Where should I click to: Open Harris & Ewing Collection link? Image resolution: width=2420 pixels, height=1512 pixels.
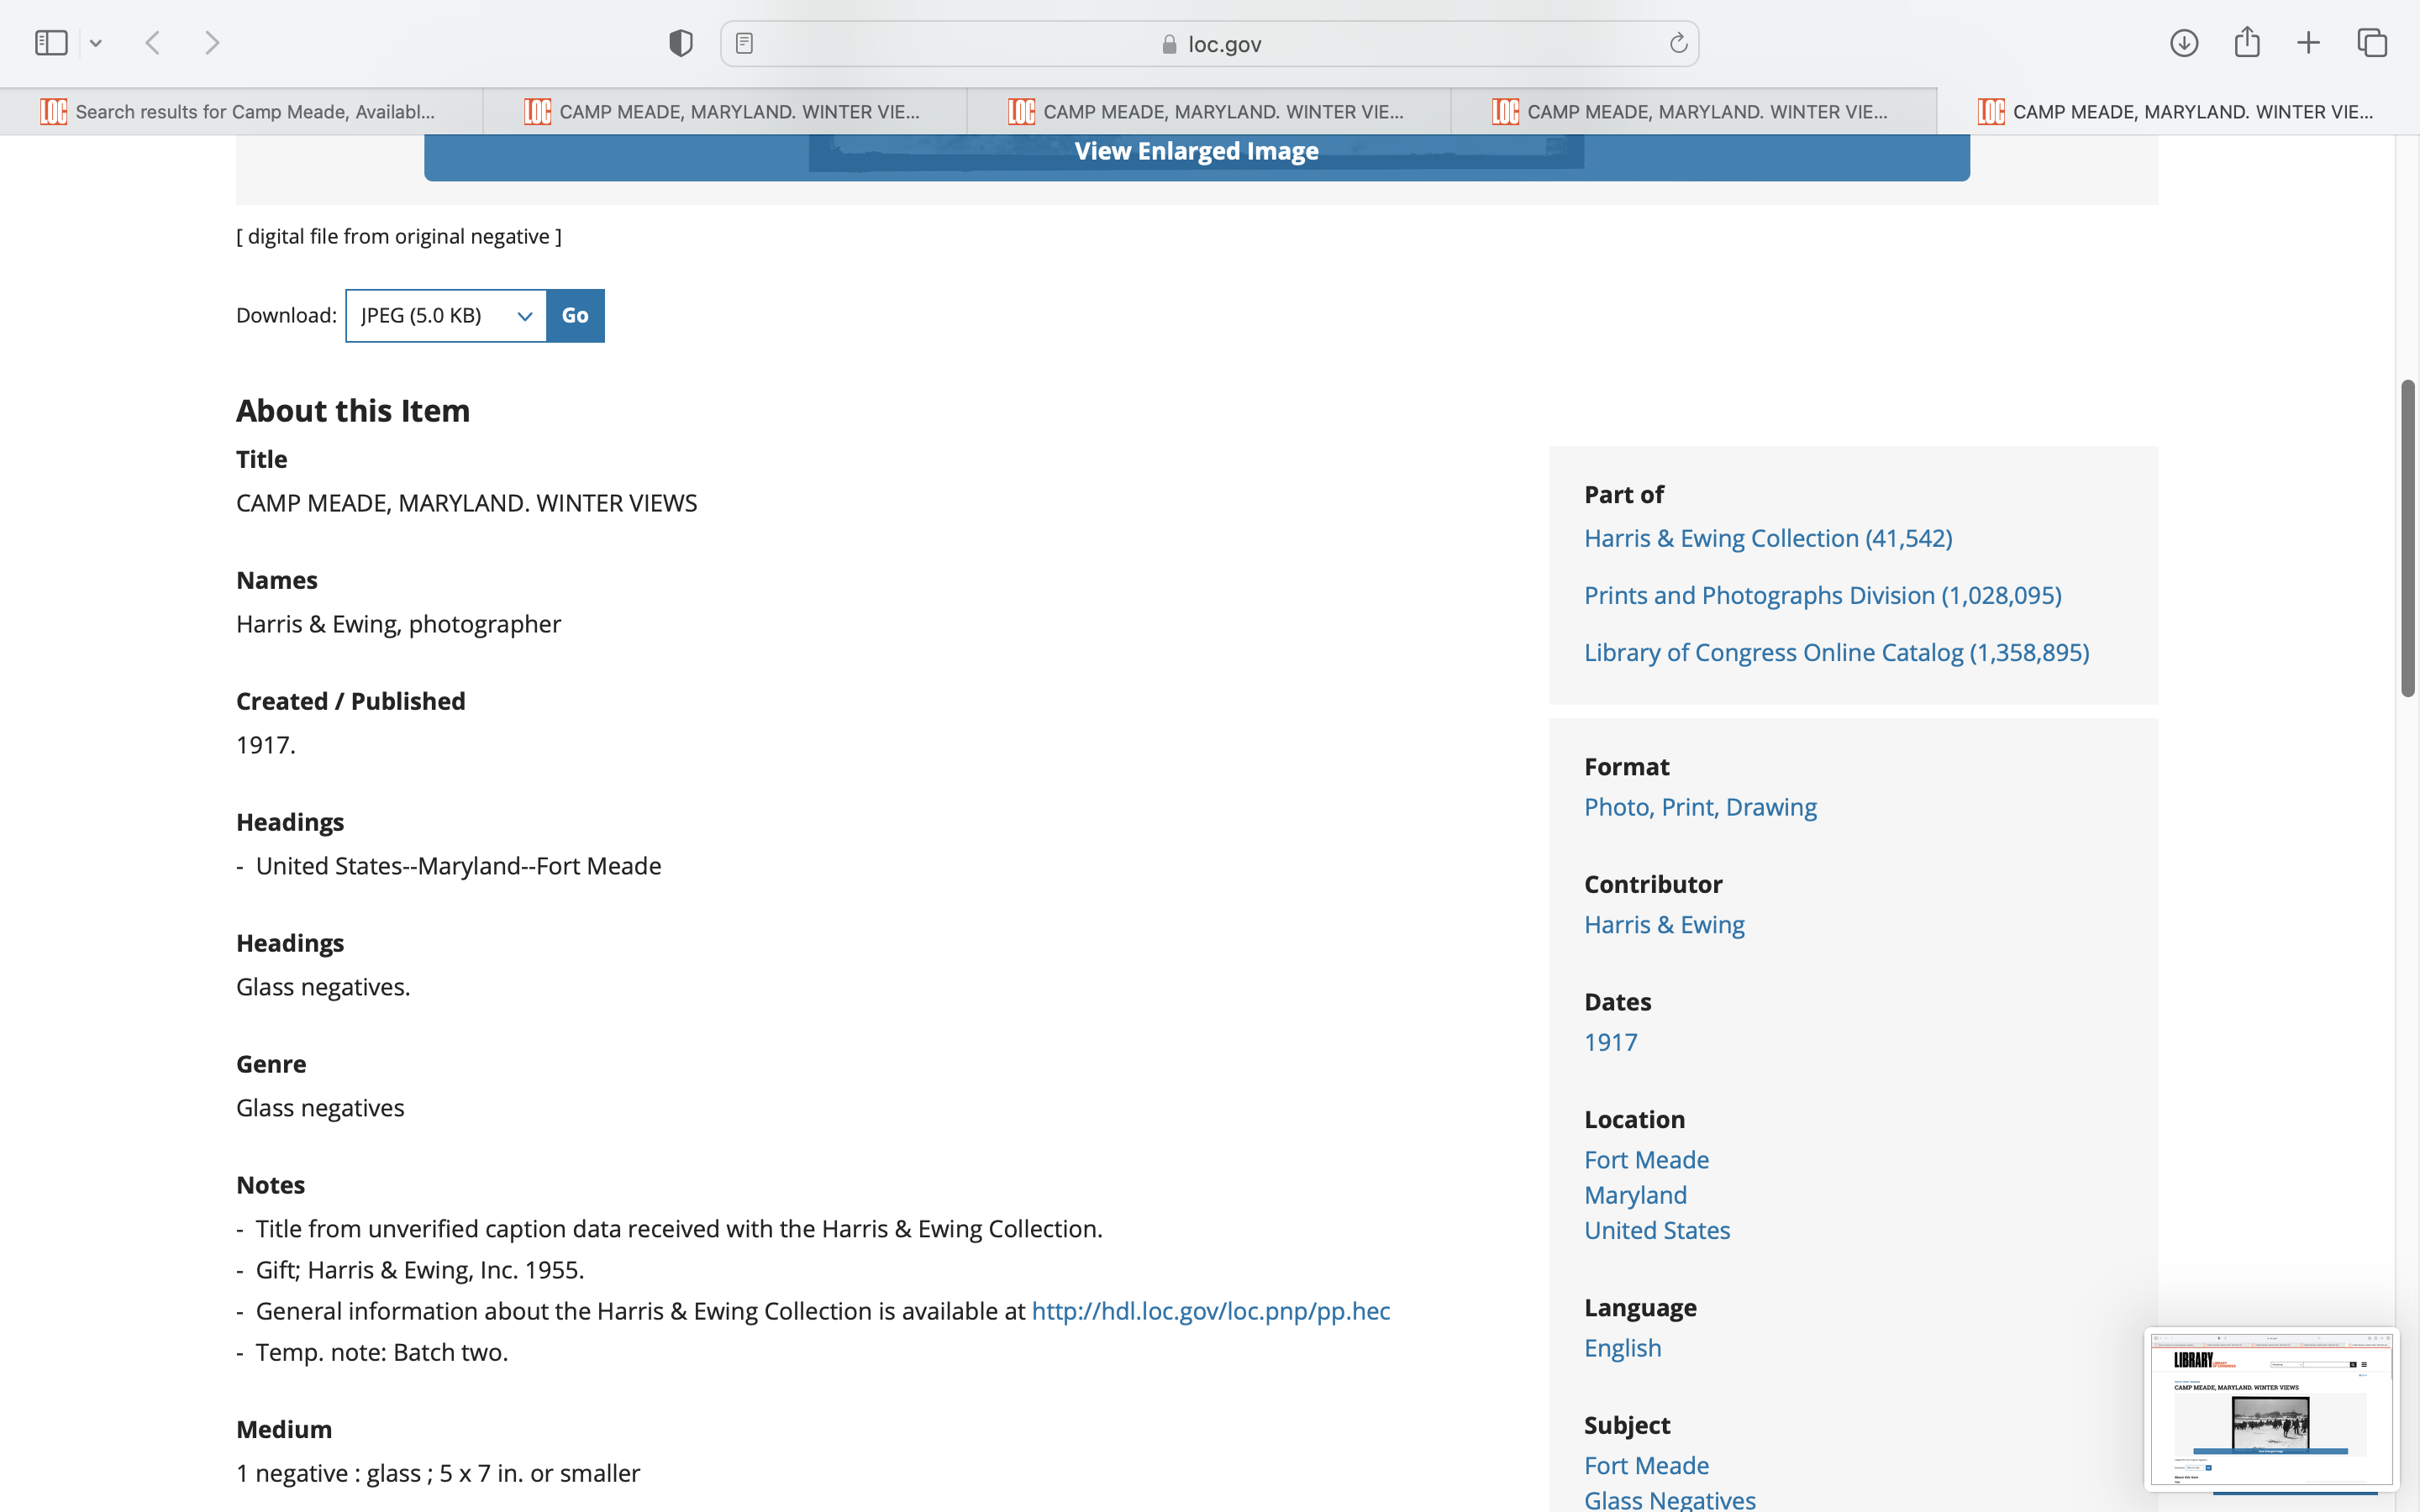click(x=1767, y=538)
